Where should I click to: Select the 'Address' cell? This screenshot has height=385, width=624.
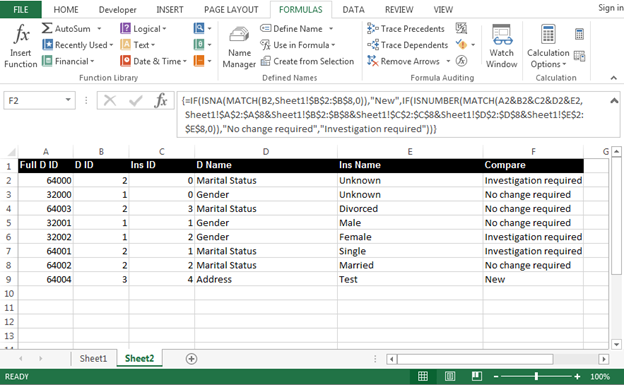(x=266, y=279)
